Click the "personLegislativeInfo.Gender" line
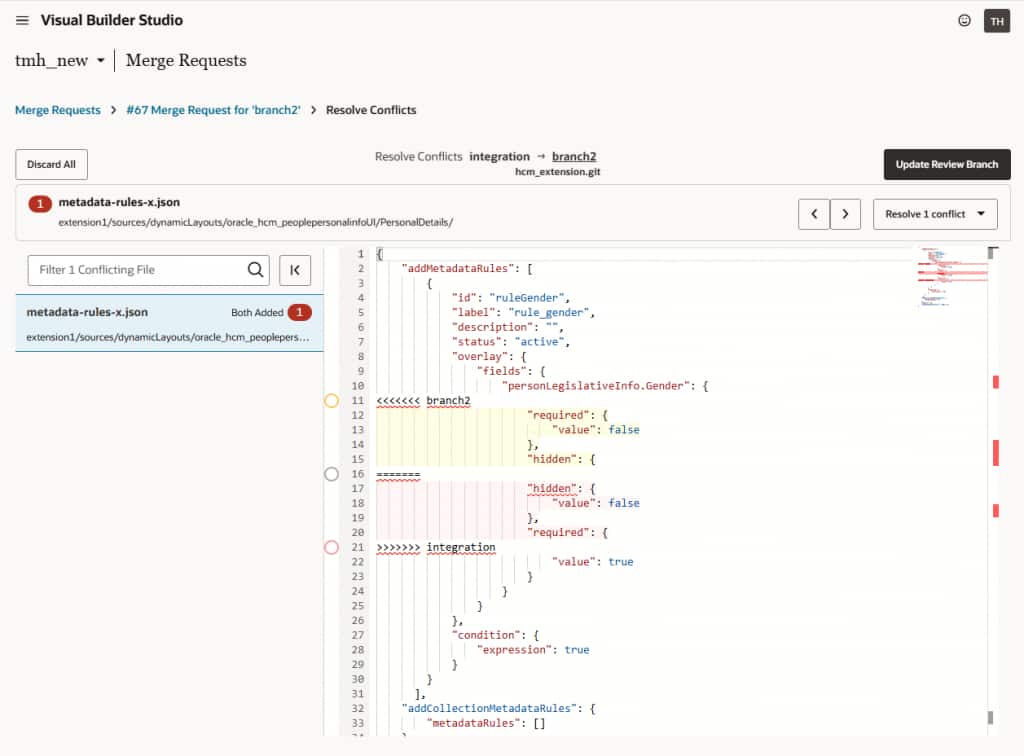 [605, 386]
